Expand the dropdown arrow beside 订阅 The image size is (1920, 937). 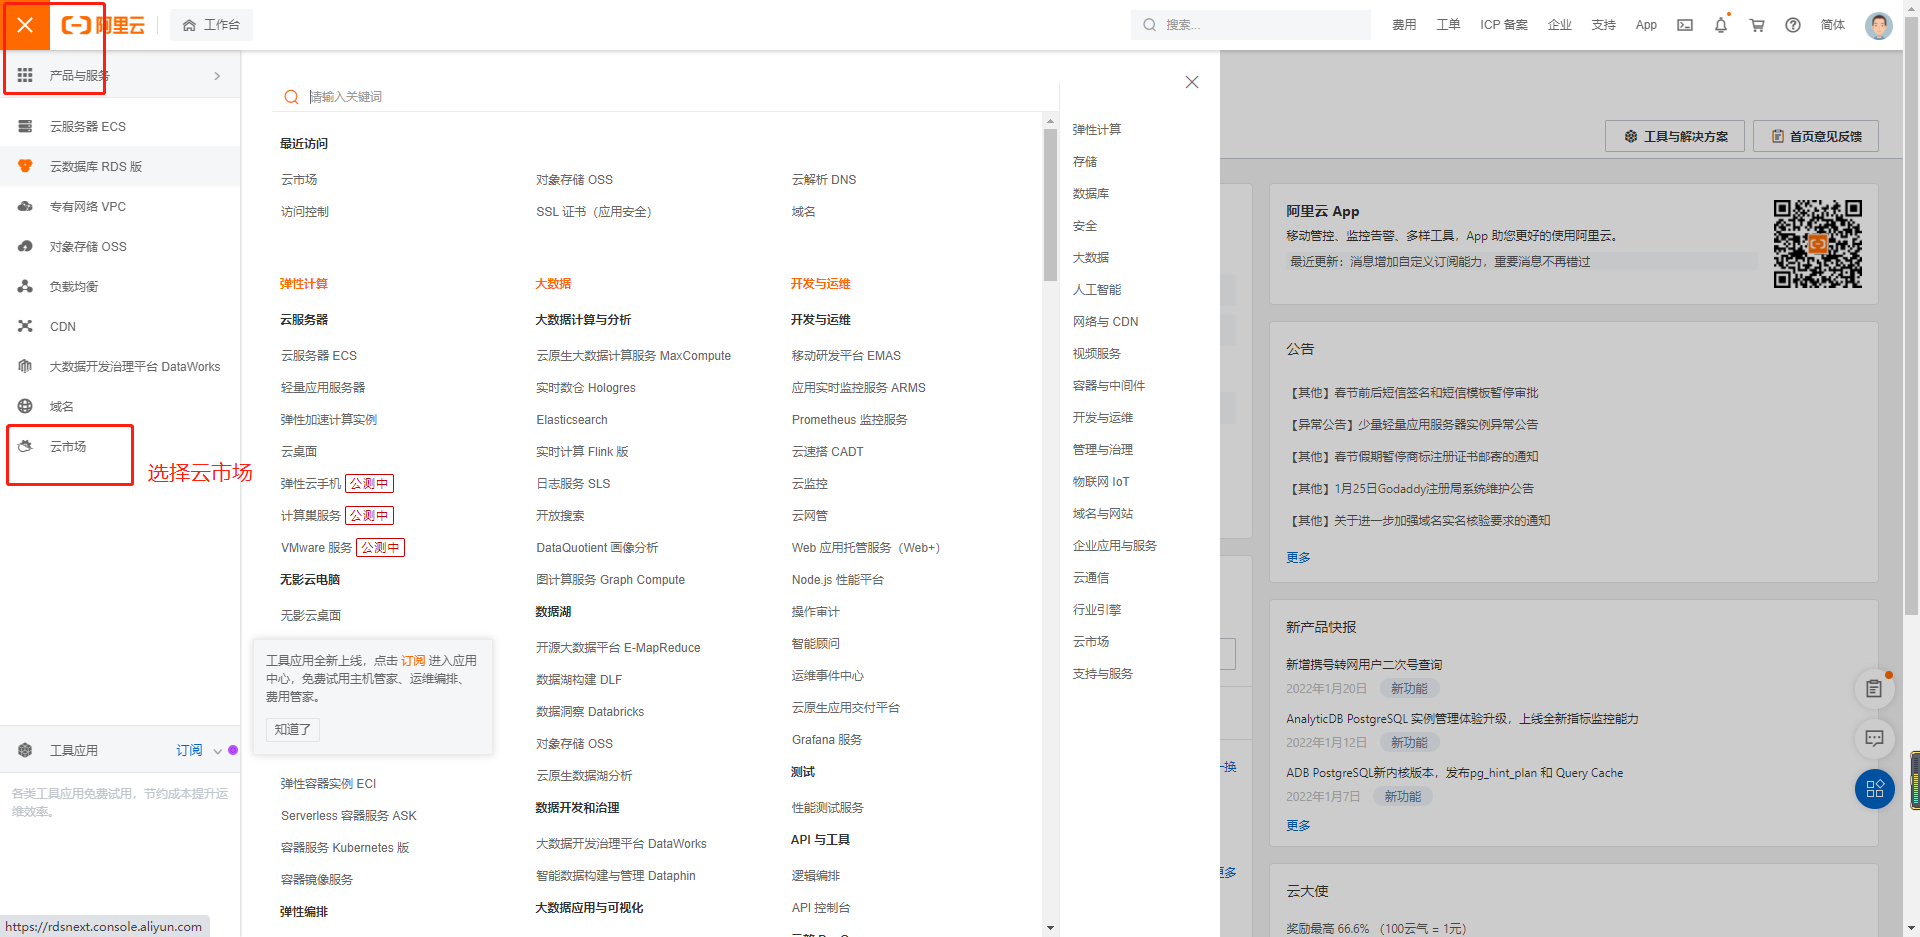click(x=217, y=751)
